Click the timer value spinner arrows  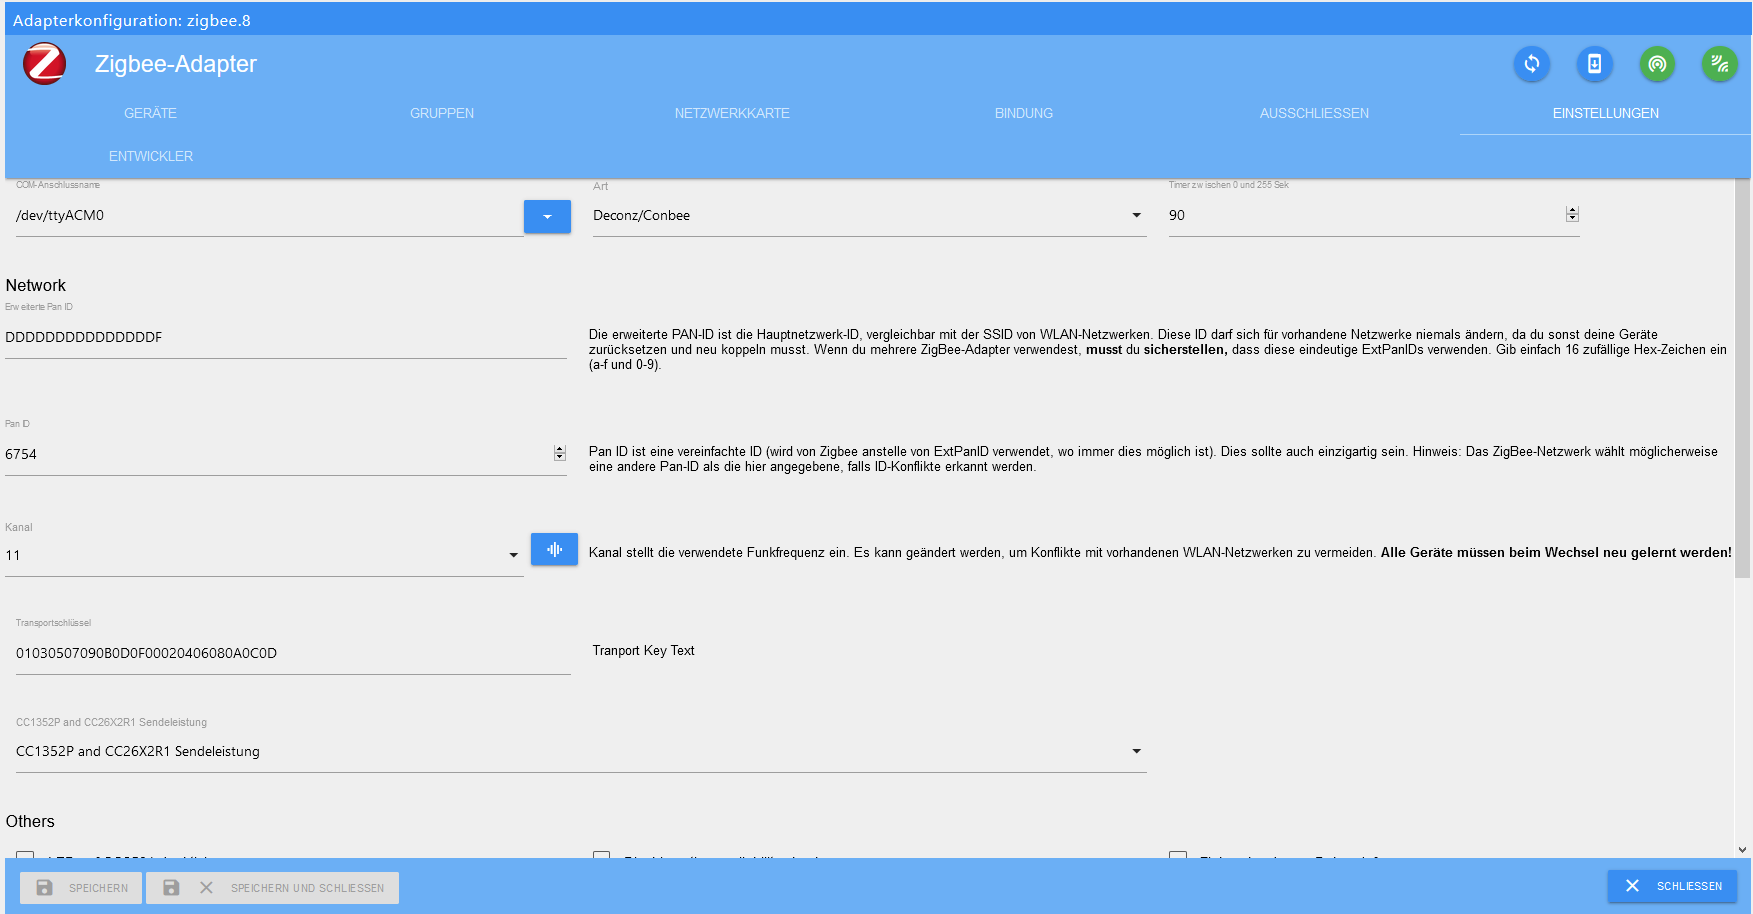click(x=1572, y=214)
